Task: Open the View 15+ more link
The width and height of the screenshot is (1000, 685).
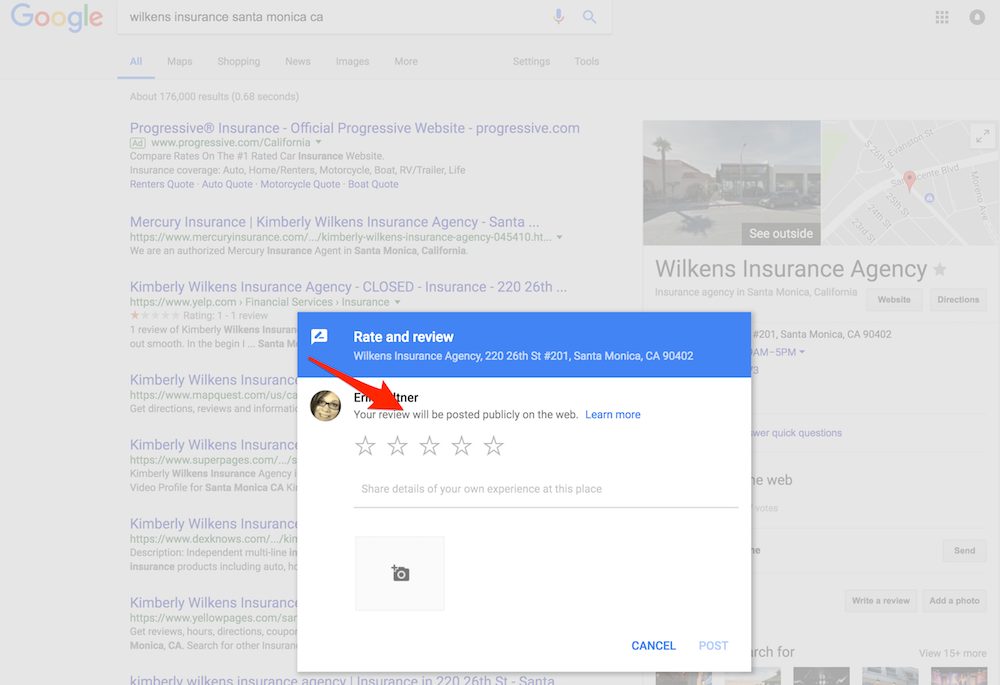Action: tap(952, 653)
